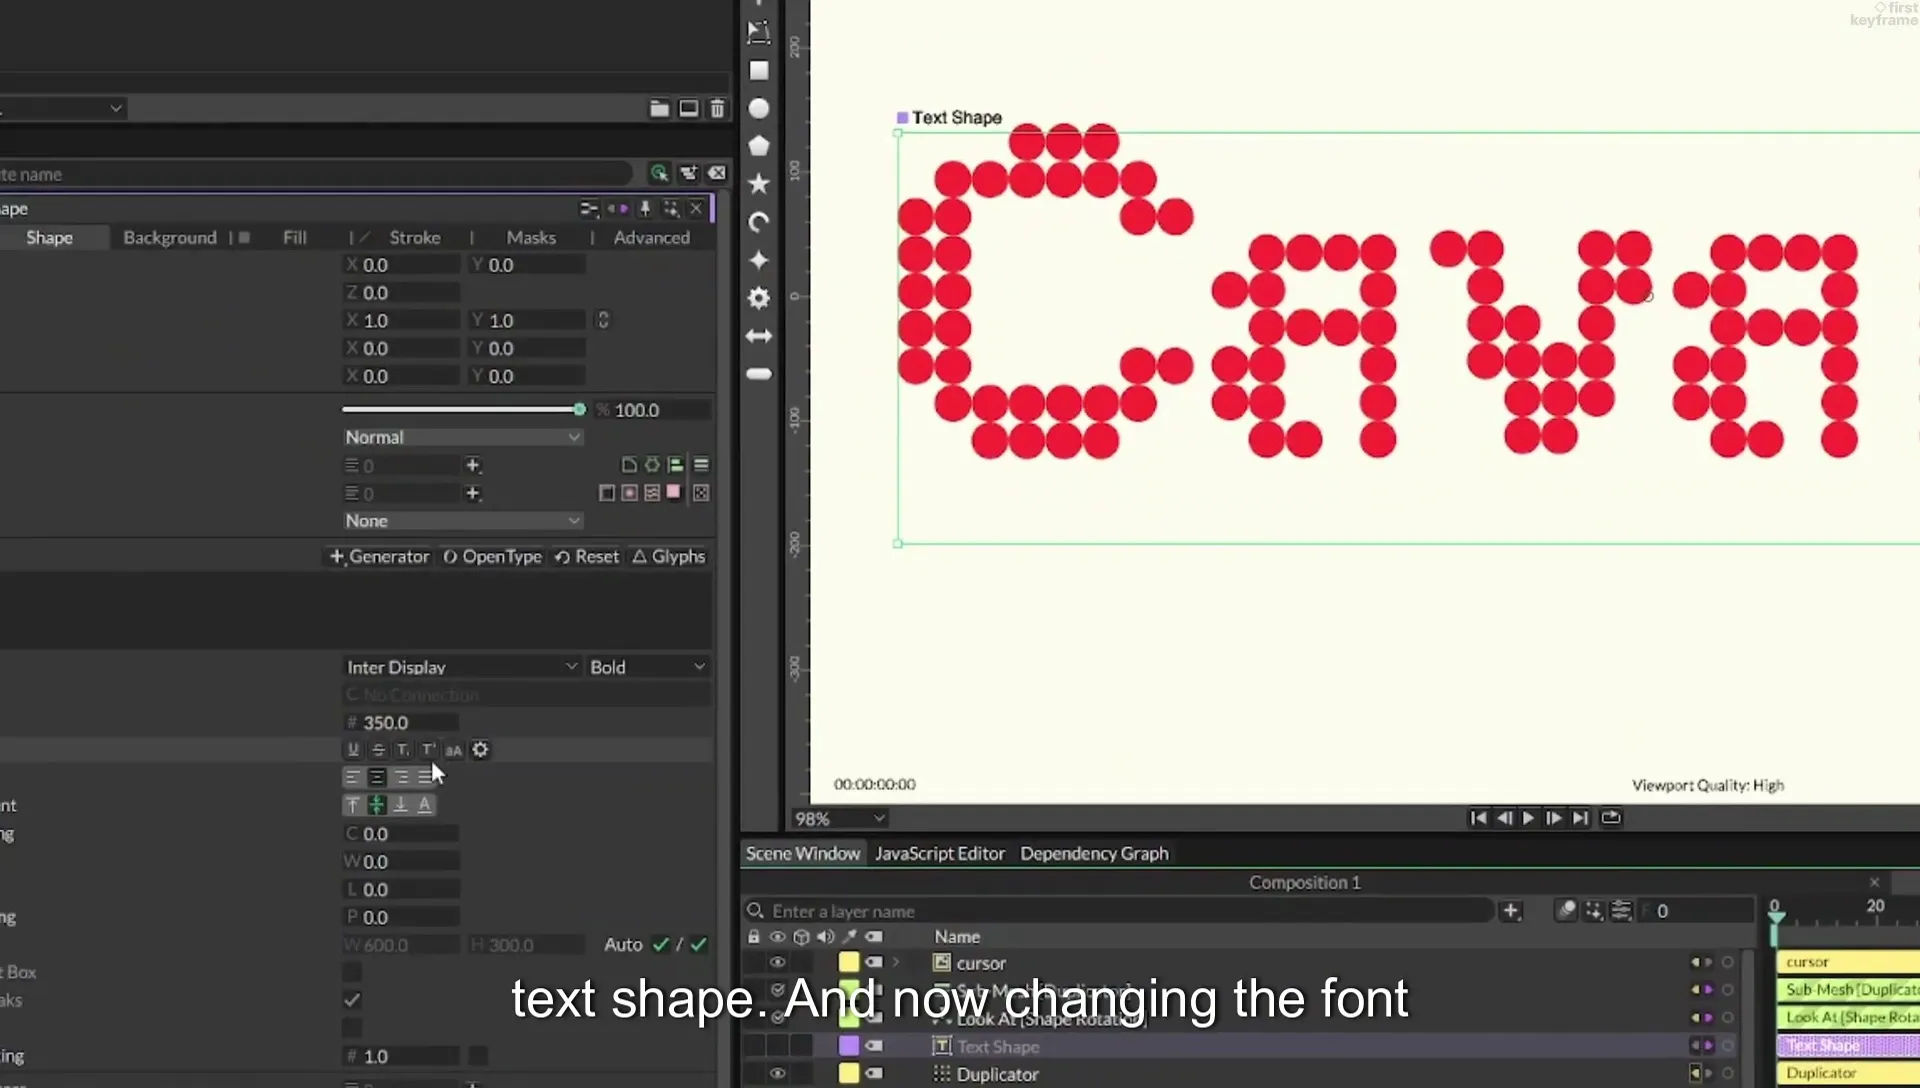Switch to the Stroke tab
The image size is (1920, 1088).
[415, 237]
